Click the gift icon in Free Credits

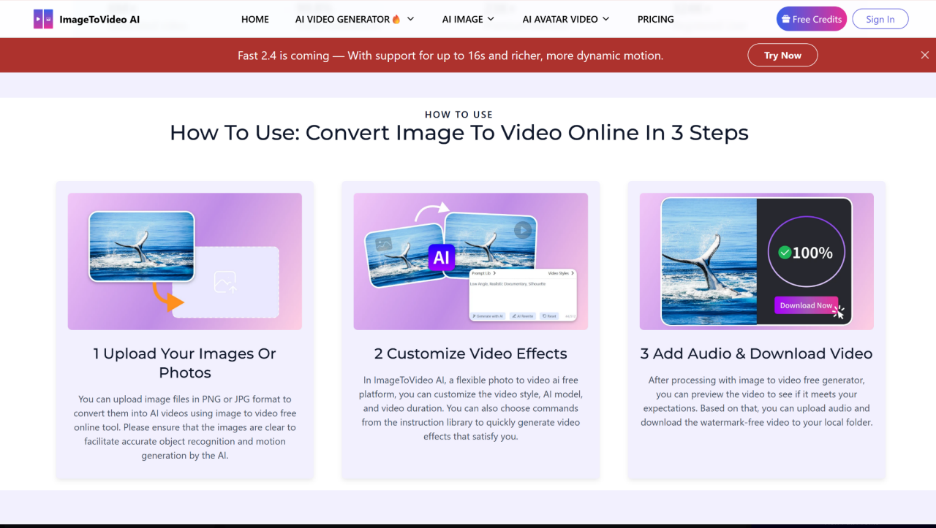(x=785, y=19)
